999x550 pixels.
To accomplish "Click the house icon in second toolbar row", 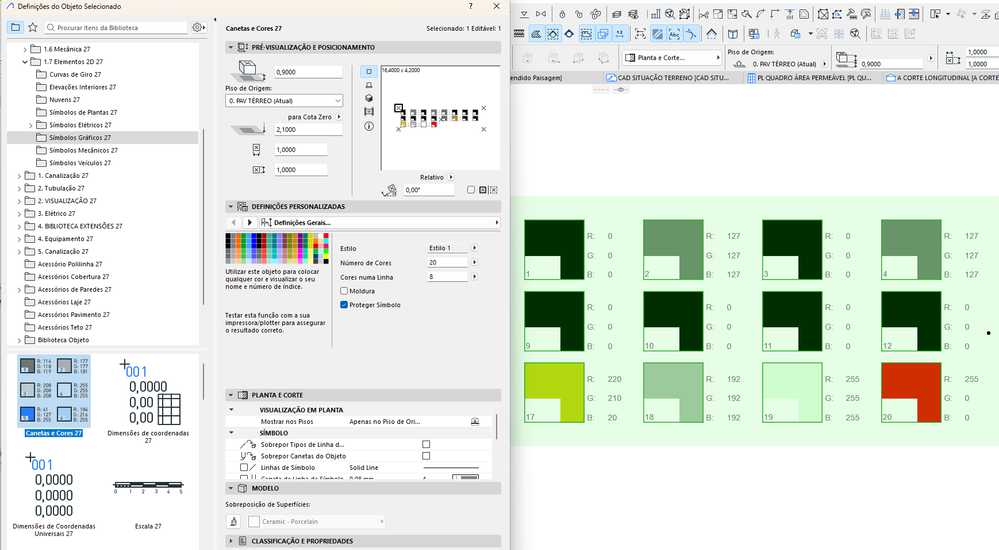I will (x=711, y=34).
